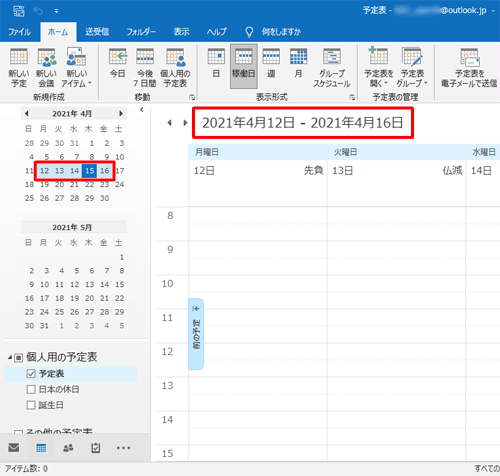Open グループスケジュール view
500x476 pixels.
click(x=331, y=68)
